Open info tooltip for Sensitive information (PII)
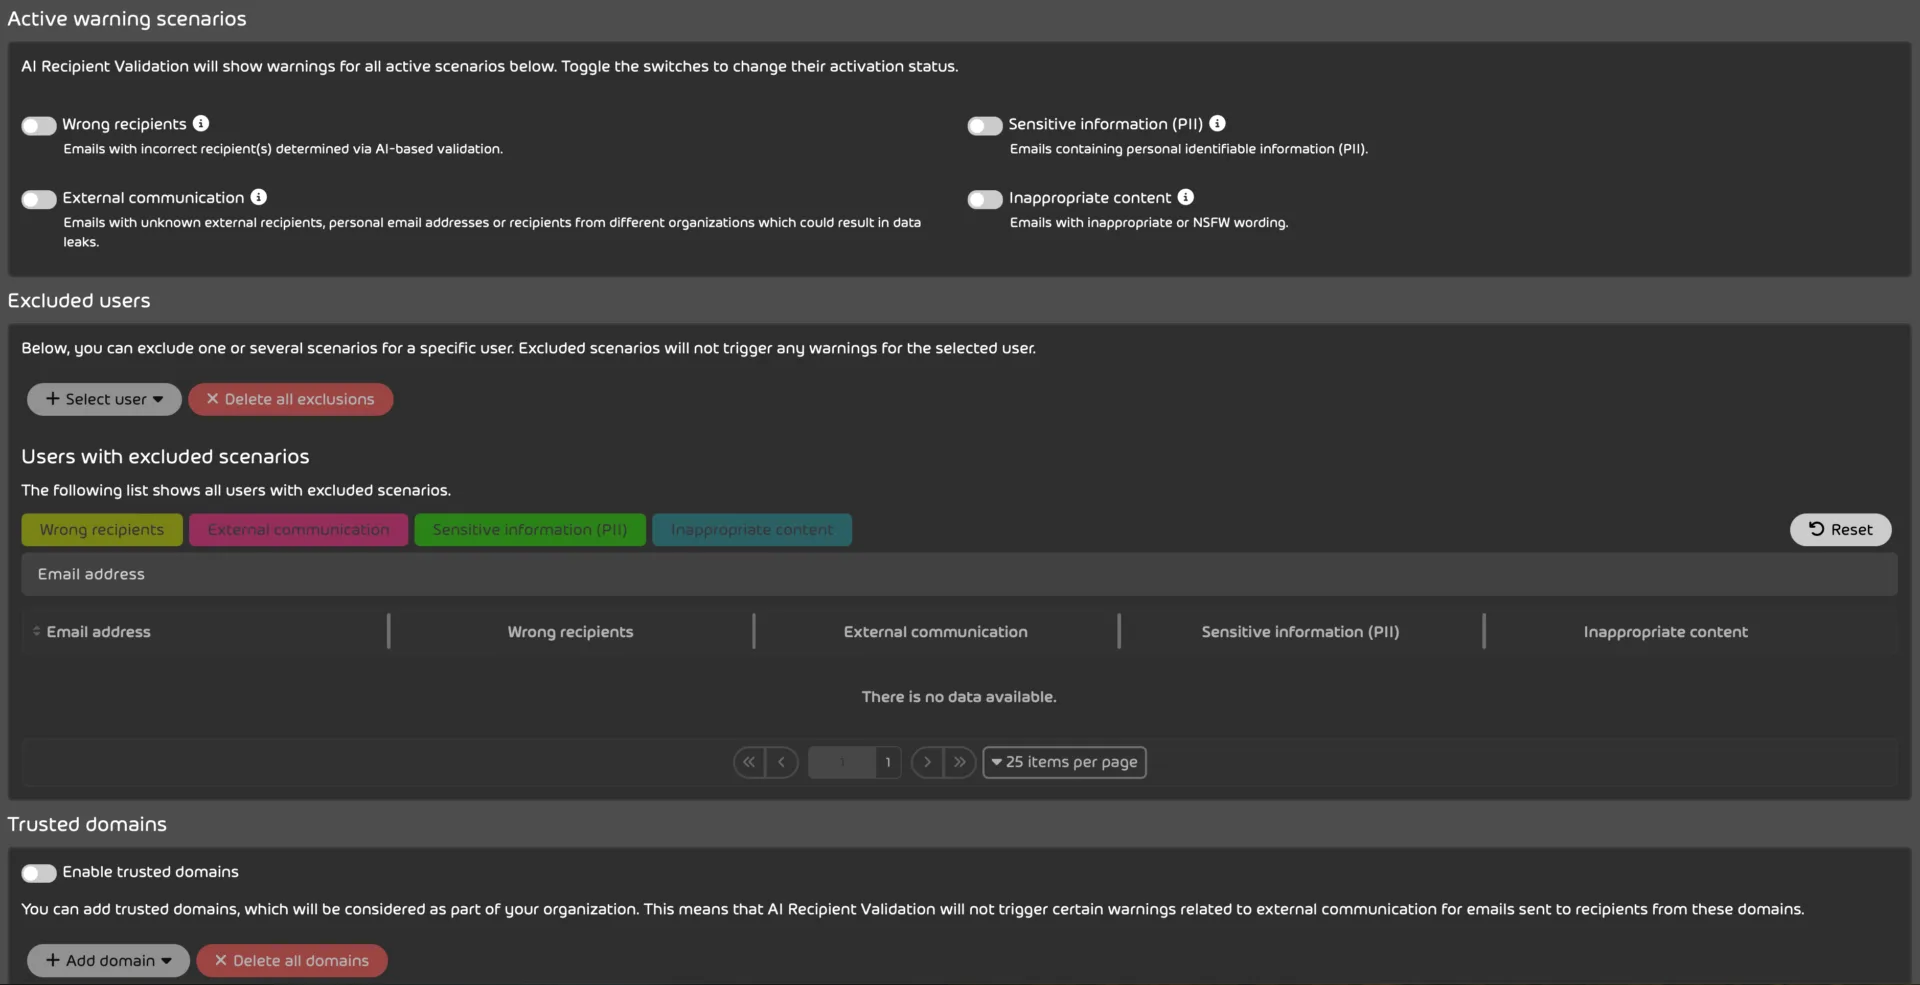Image resolution: width=1920 pixels, height=985 pixels. coord(1216,123)
